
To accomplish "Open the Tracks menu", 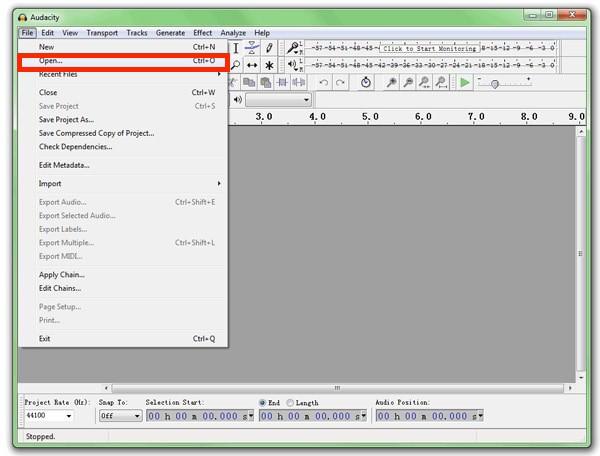I will (x=137, y=33).
